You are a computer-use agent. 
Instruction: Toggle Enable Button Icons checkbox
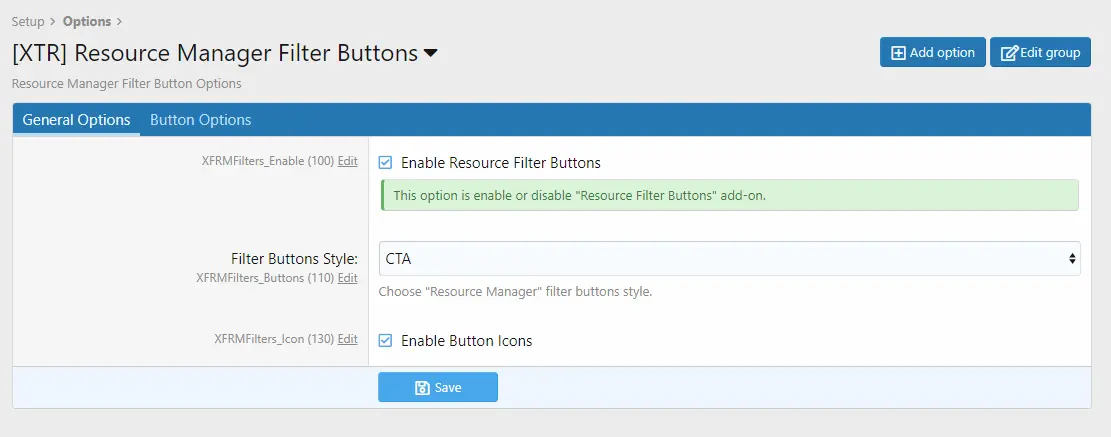385,341
